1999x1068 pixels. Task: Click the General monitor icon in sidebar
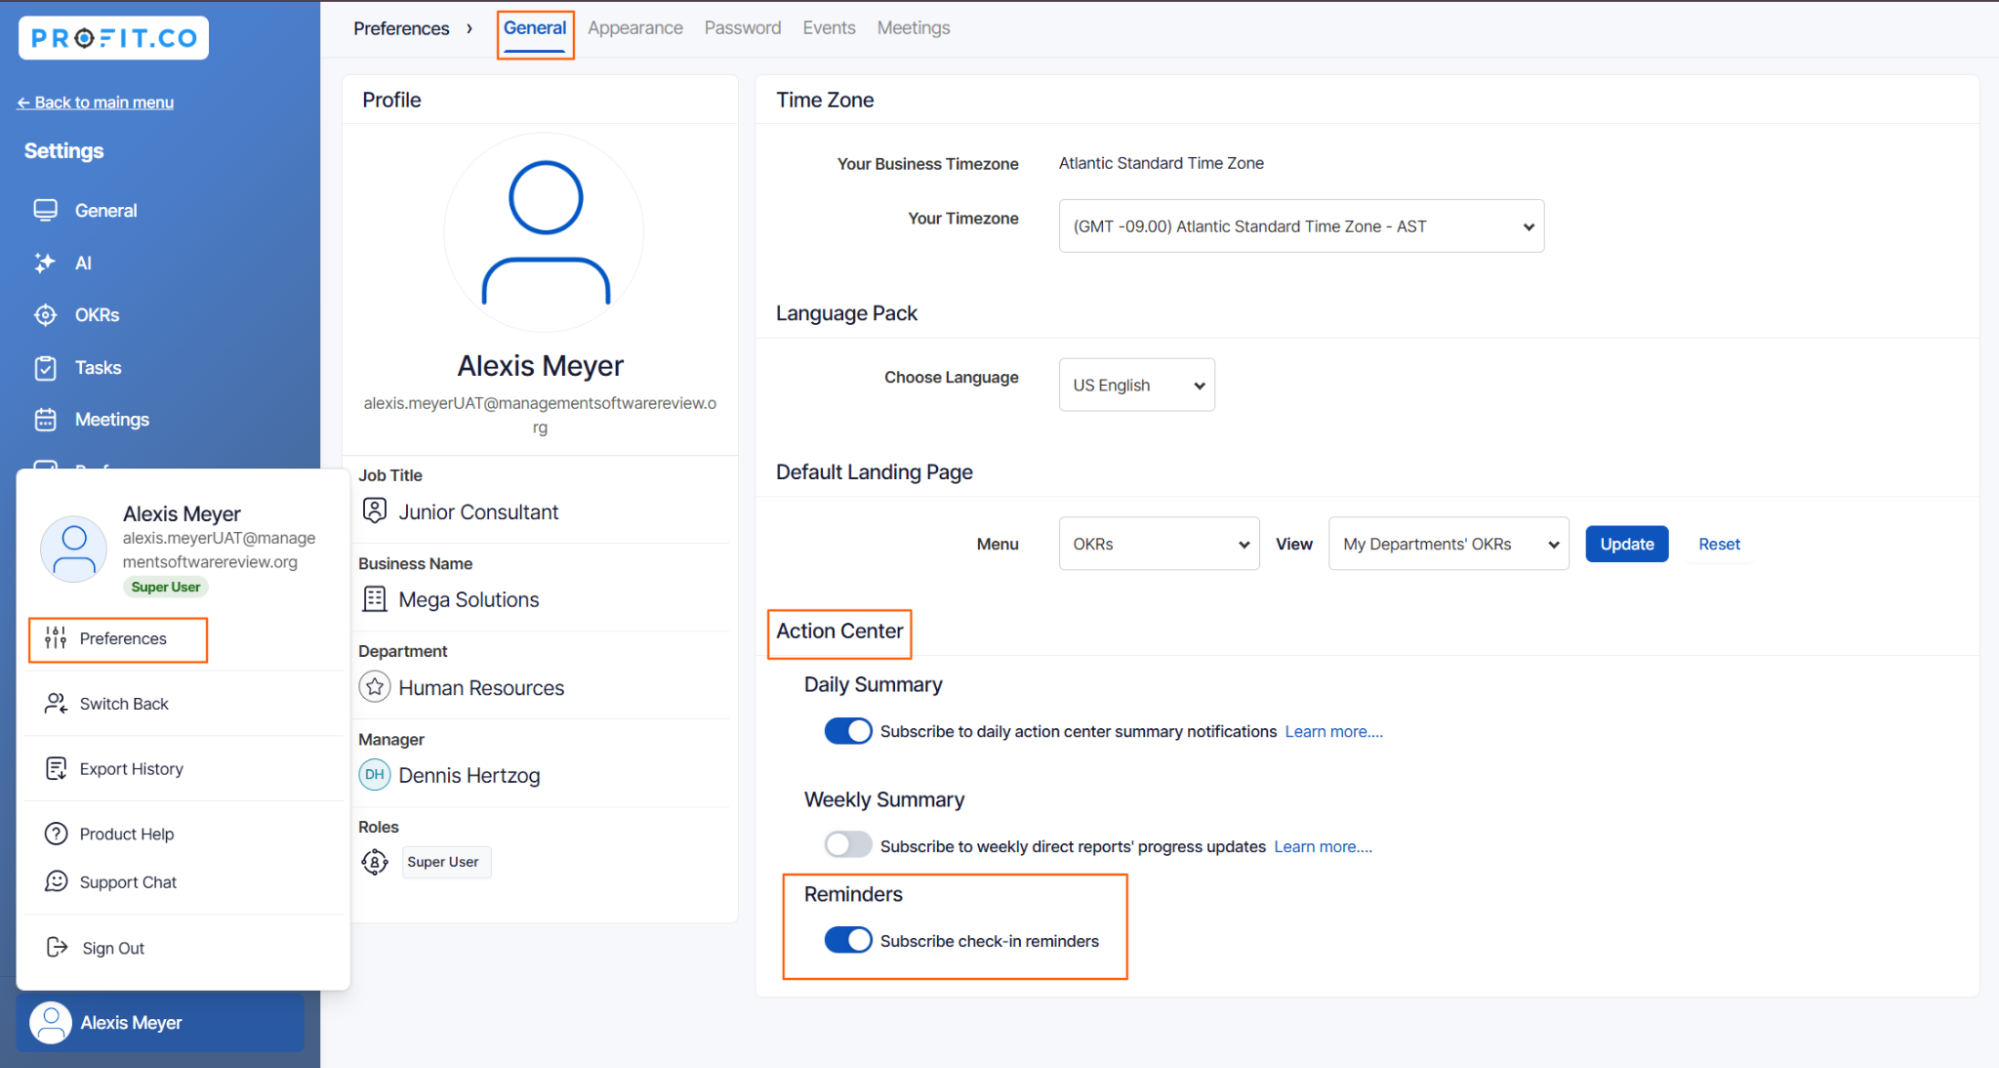45,210
